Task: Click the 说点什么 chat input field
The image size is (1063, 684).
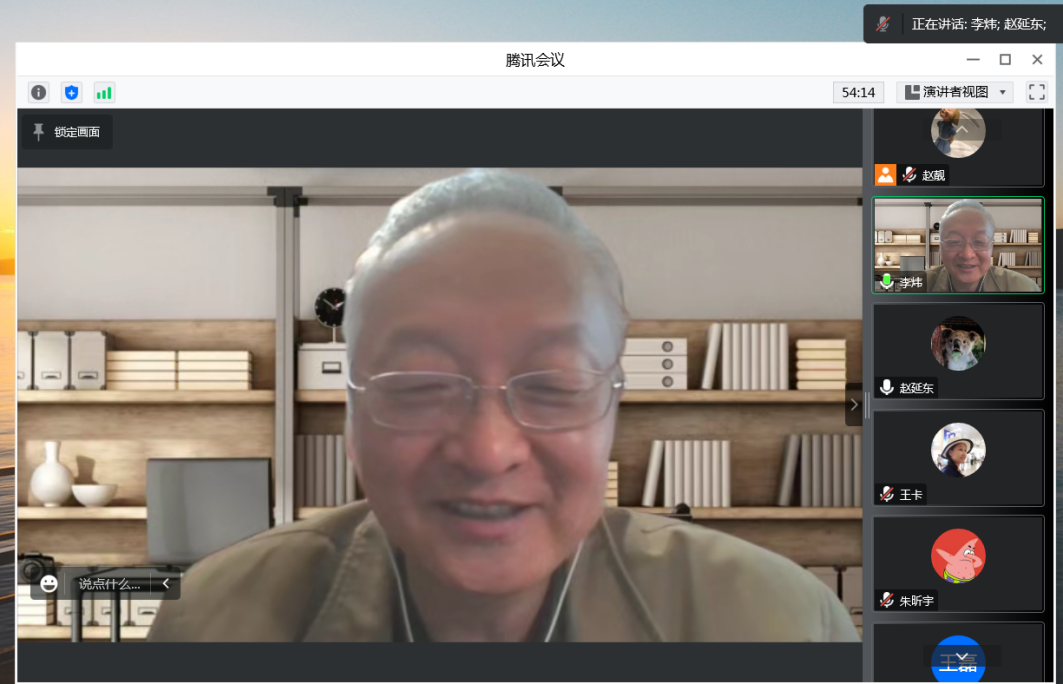Action: pyautogui.click(x=109, y=583)
